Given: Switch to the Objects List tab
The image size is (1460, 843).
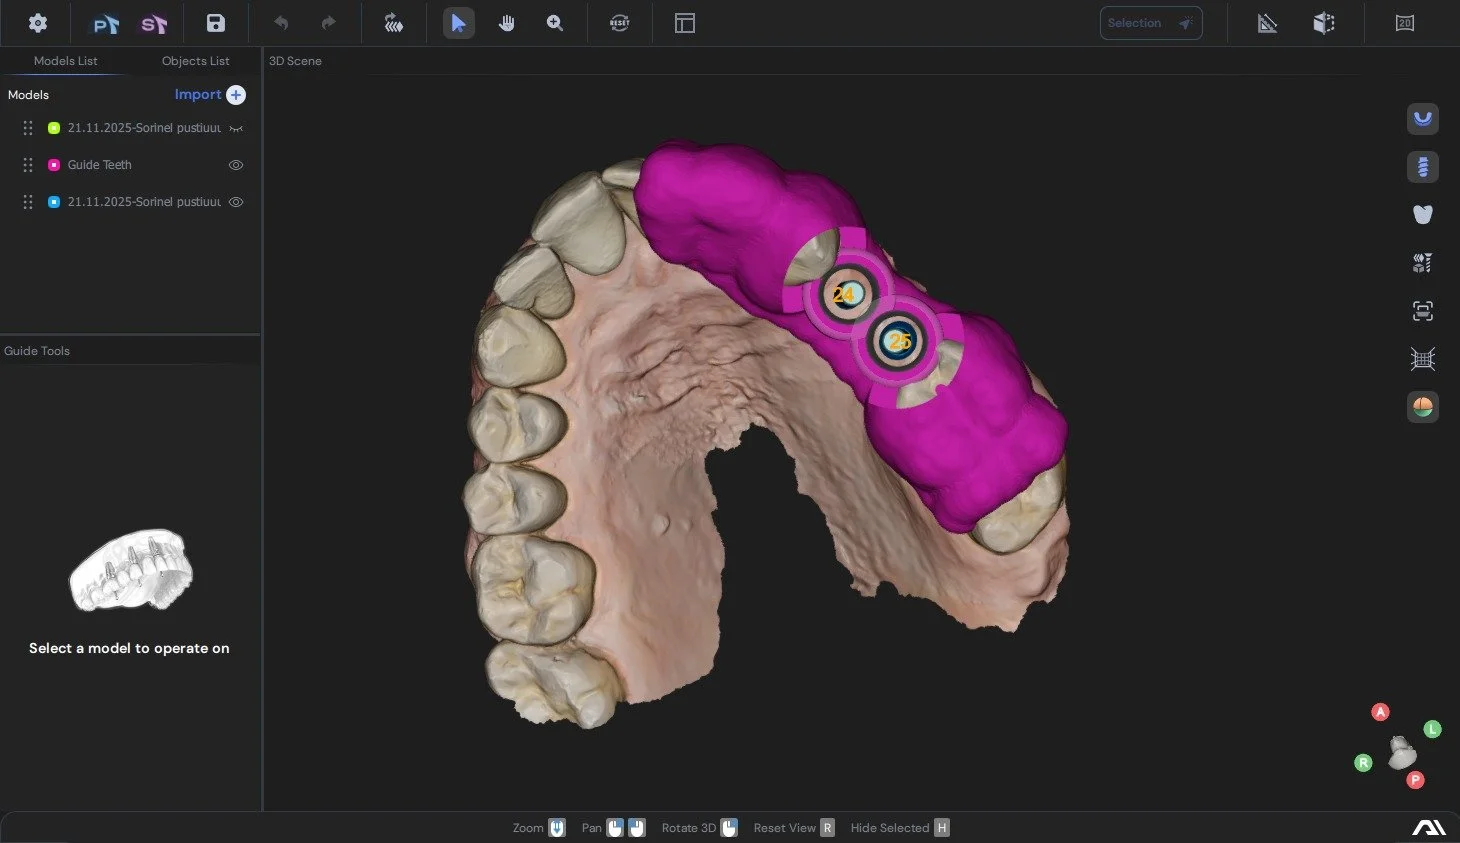Looking at the screenshot, I should [x=196, y=61].
